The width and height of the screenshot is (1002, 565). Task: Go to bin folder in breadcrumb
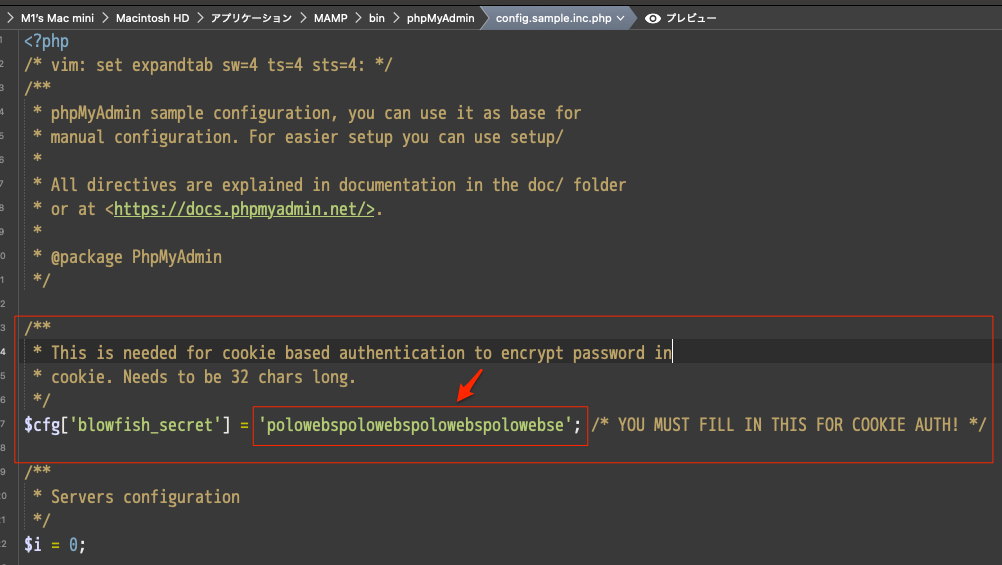[375, 18]
